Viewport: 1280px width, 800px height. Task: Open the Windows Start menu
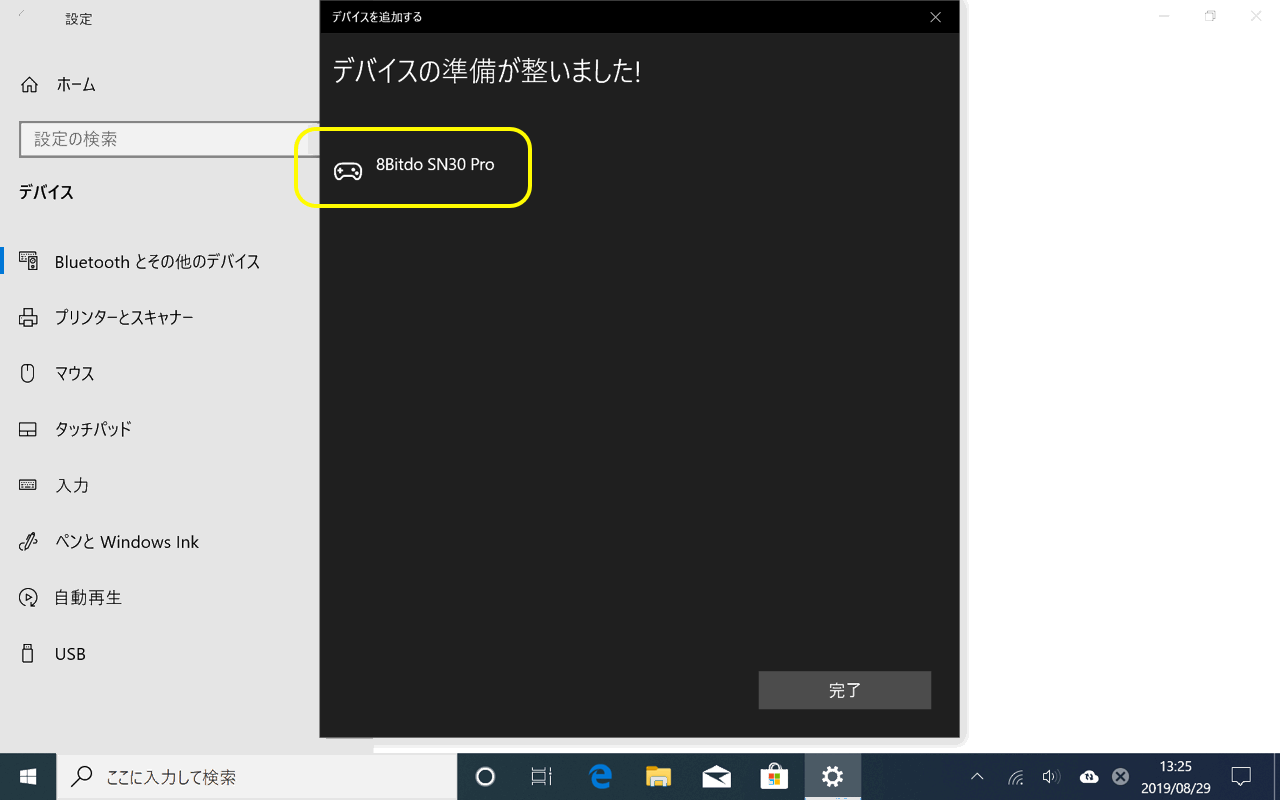point(28,777)
